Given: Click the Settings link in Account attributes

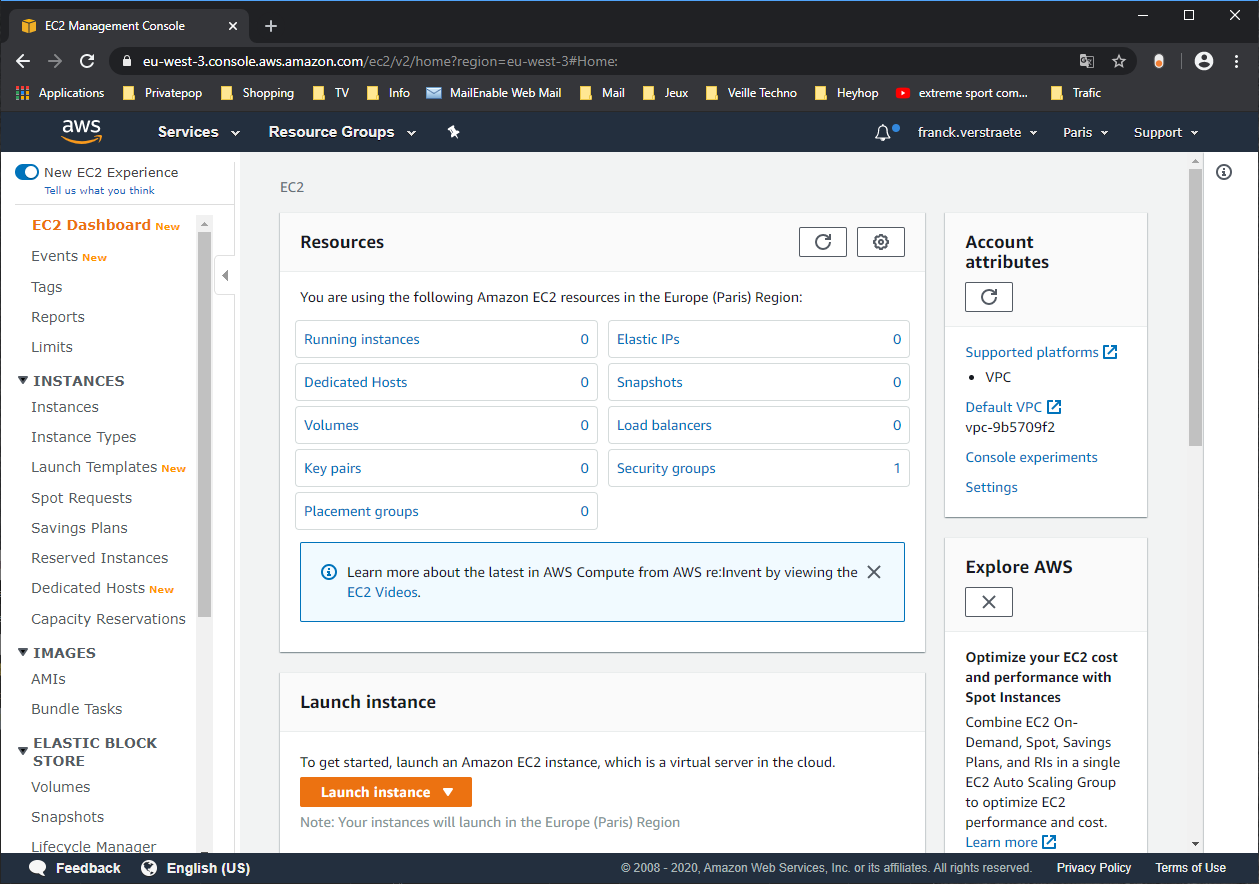Looking at the screenshot, I should click(991, 487).
